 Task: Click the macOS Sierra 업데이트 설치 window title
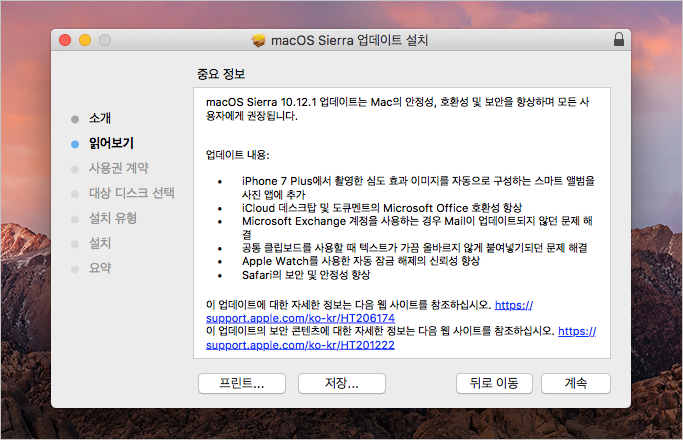pos(349,41)
